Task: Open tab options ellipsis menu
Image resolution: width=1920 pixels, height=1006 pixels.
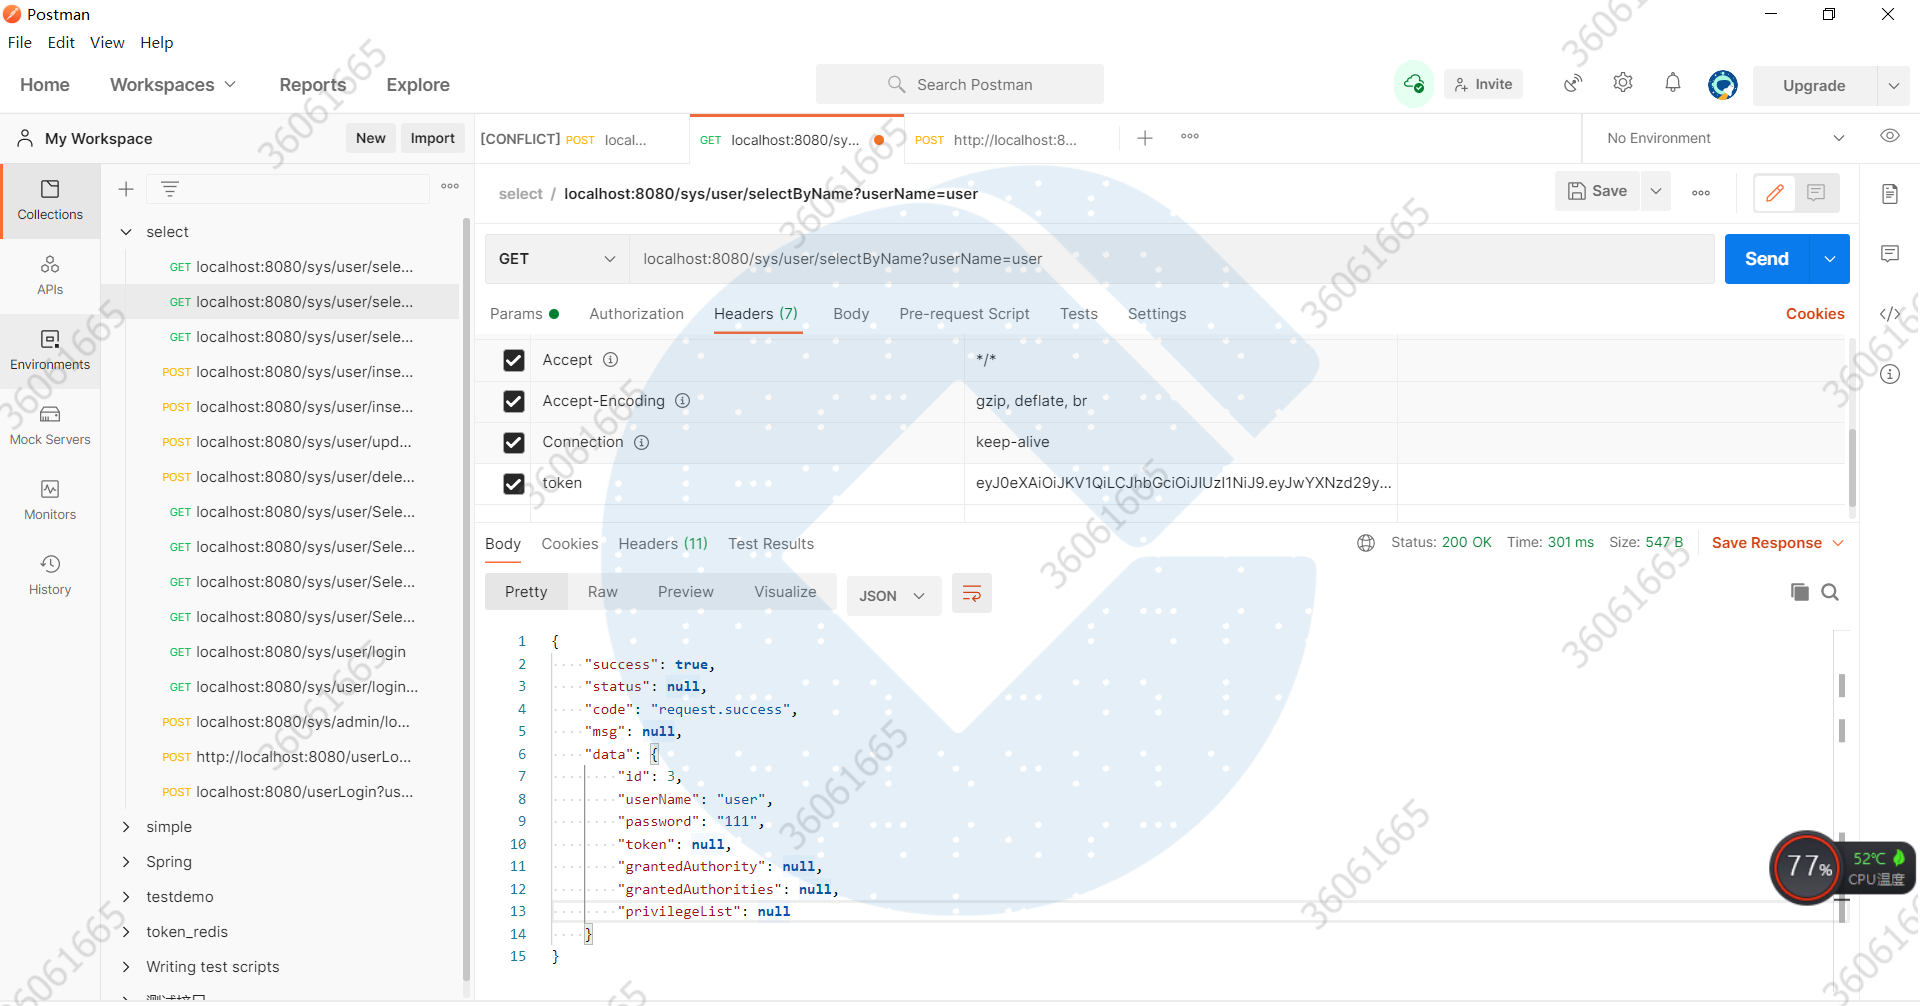Action: (x=1190, y=136)
